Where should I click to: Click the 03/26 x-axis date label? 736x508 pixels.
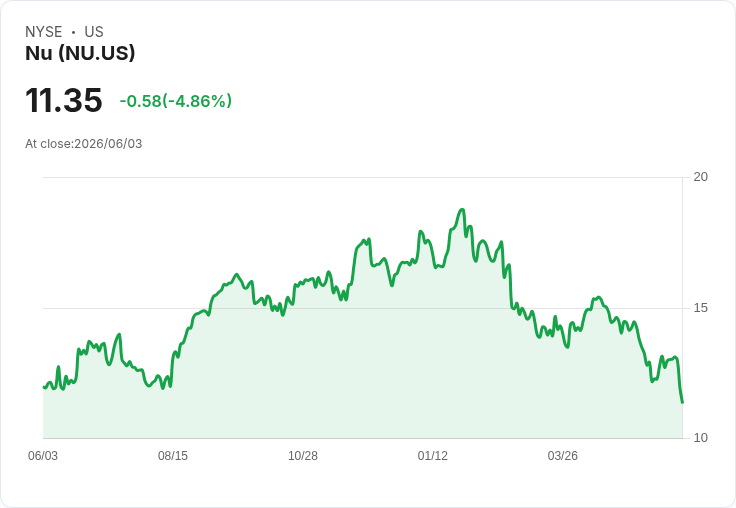[x=562, y=455]
